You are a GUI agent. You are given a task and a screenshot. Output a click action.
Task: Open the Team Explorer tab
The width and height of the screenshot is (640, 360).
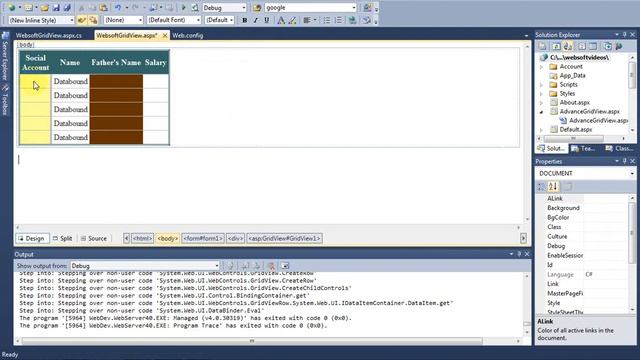pyautogui.click(x=583, y=149)
